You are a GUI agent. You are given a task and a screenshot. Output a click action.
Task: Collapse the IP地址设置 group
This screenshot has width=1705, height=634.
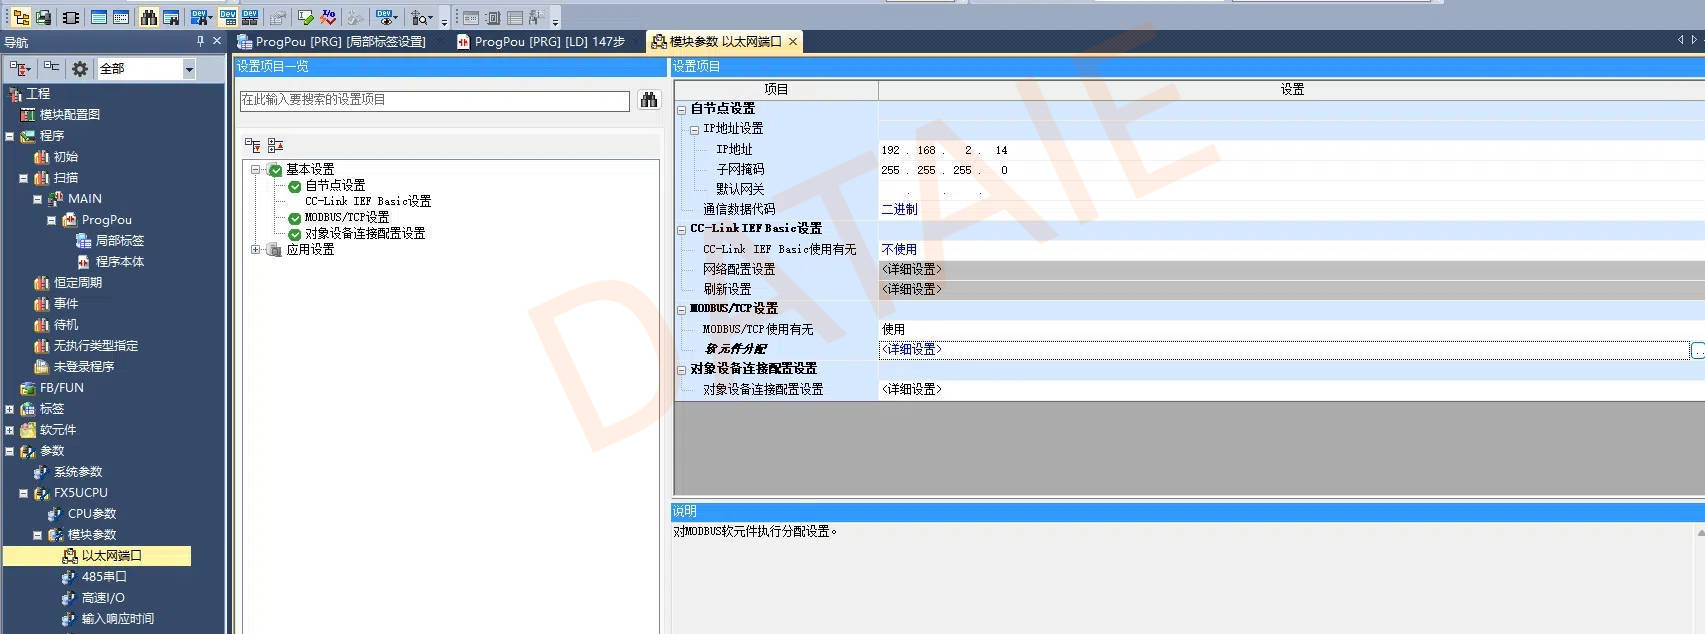(x=694, y=129)
